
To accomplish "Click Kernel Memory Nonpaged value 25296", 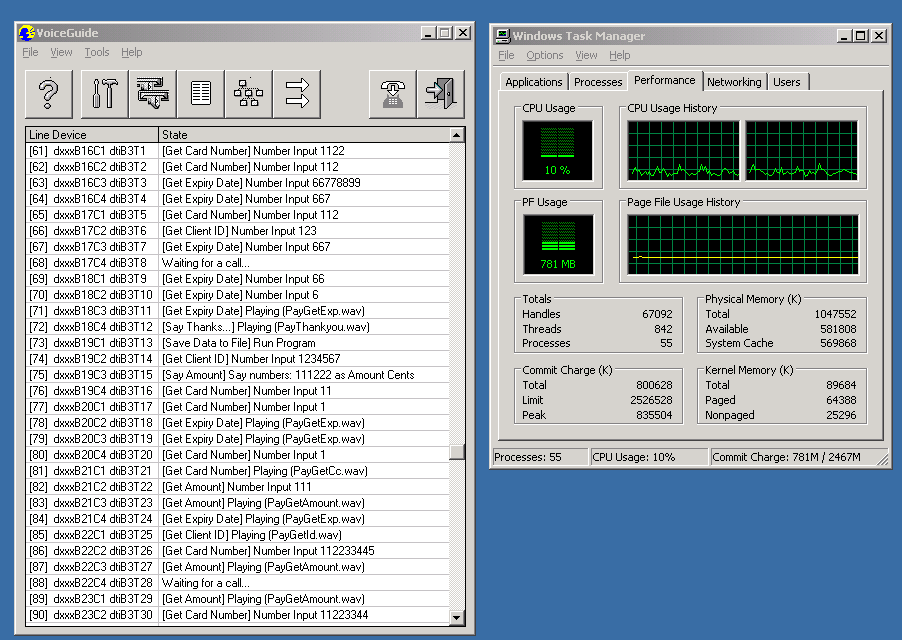I will 841,415.
